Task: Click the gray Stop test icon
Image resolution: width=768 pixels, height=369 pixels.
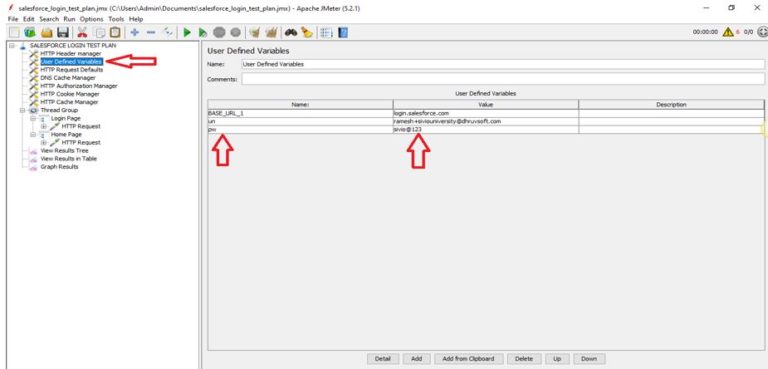Action: click(x=219, y=32)
